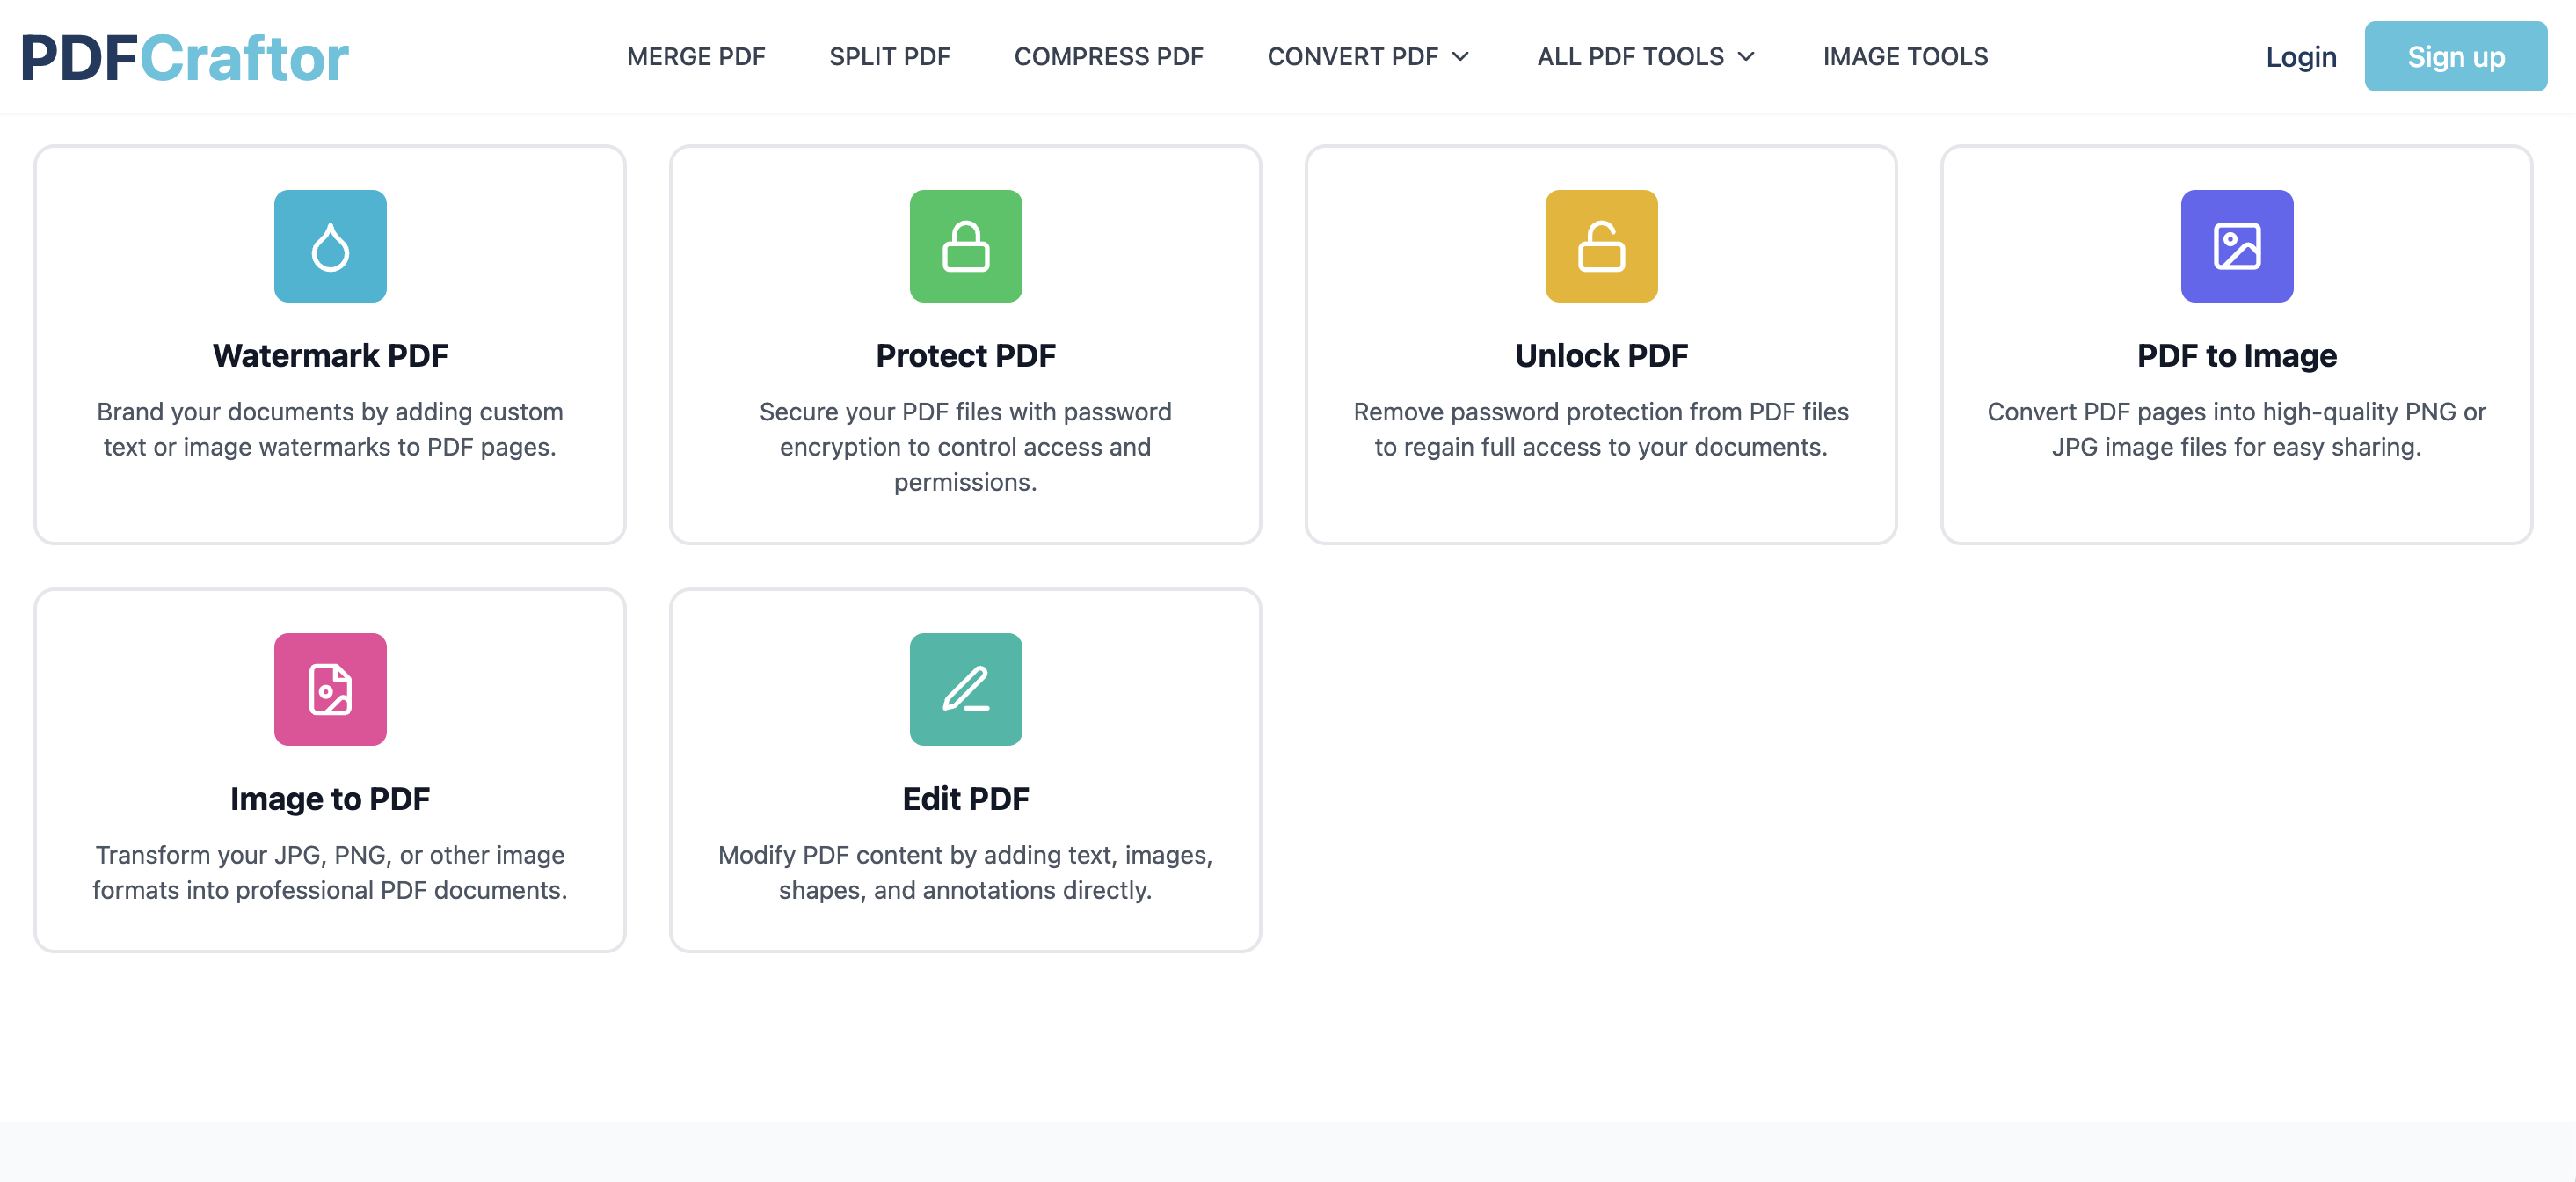Screen dimensions: 2576x1182
Task: Navigate to IMAGE TOOLS
Action: [x=1905, y=57]
